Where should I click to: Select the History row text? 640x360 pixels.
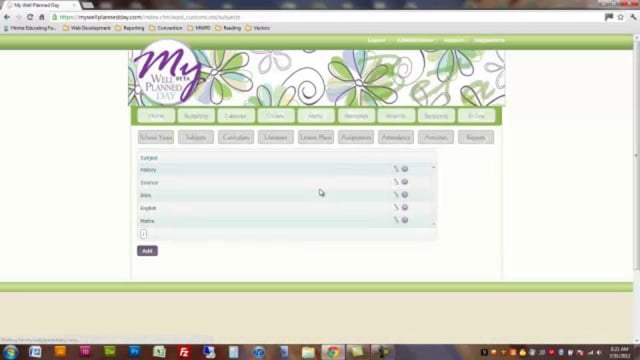coord(148,170)
